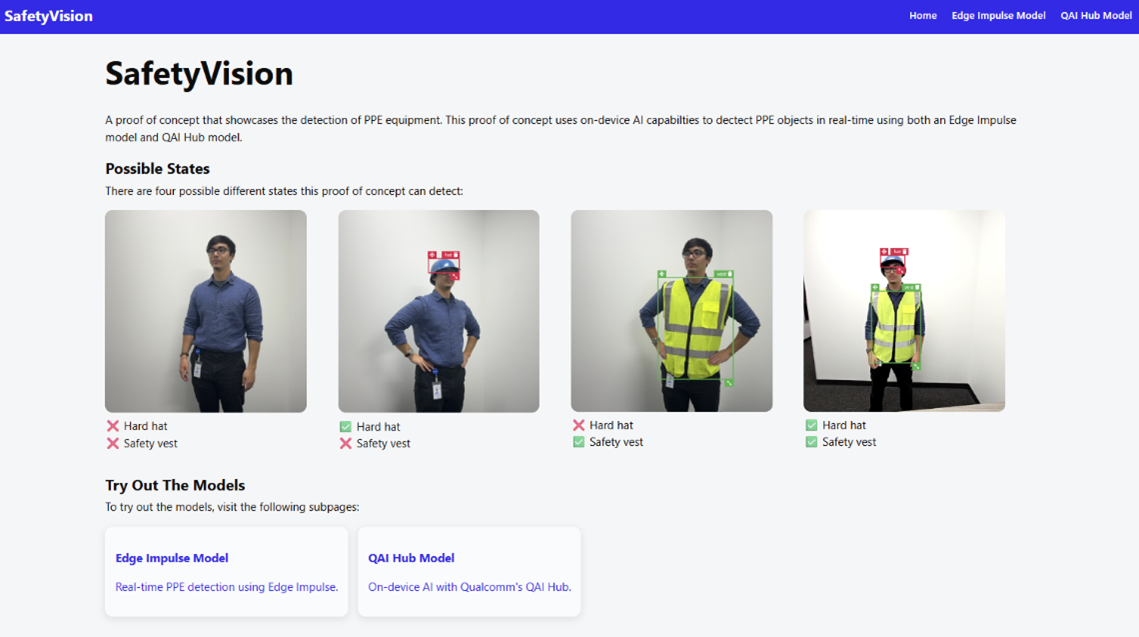Screen dimensions: 1139x637
Task: Click green check beside Hard hat, second image
Action: 345,427
